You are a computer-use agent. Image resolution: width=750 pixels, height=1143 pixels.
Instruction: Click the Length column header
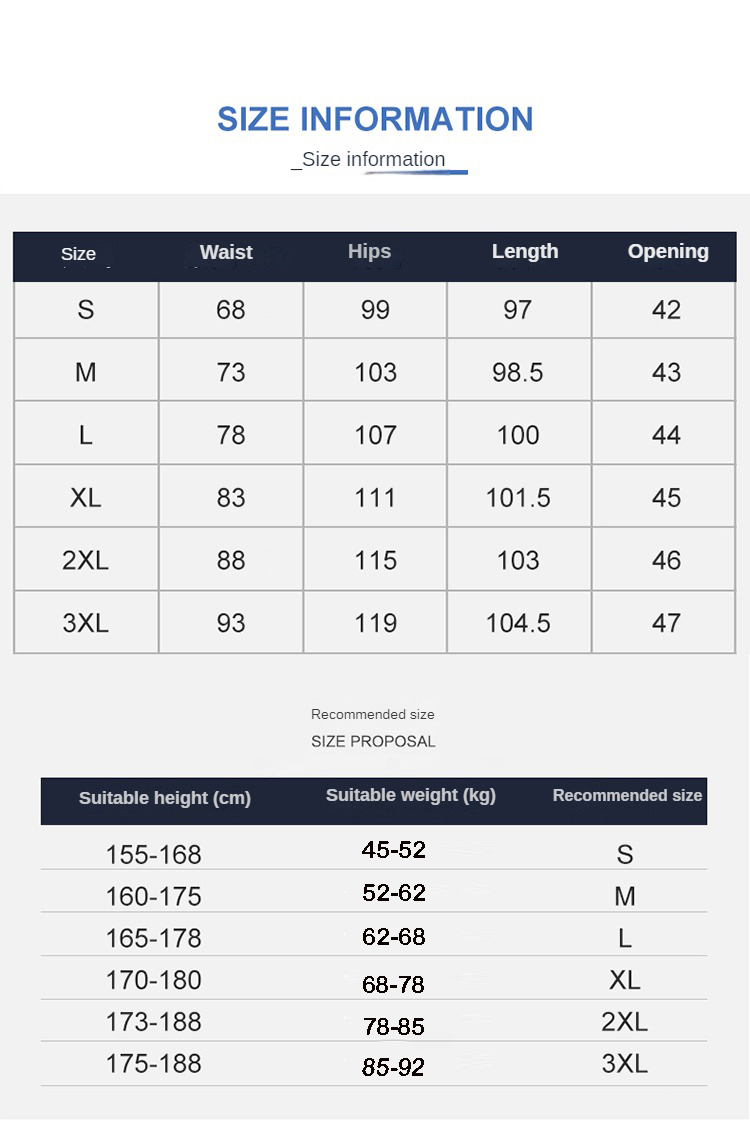click(x=525, y=251)
